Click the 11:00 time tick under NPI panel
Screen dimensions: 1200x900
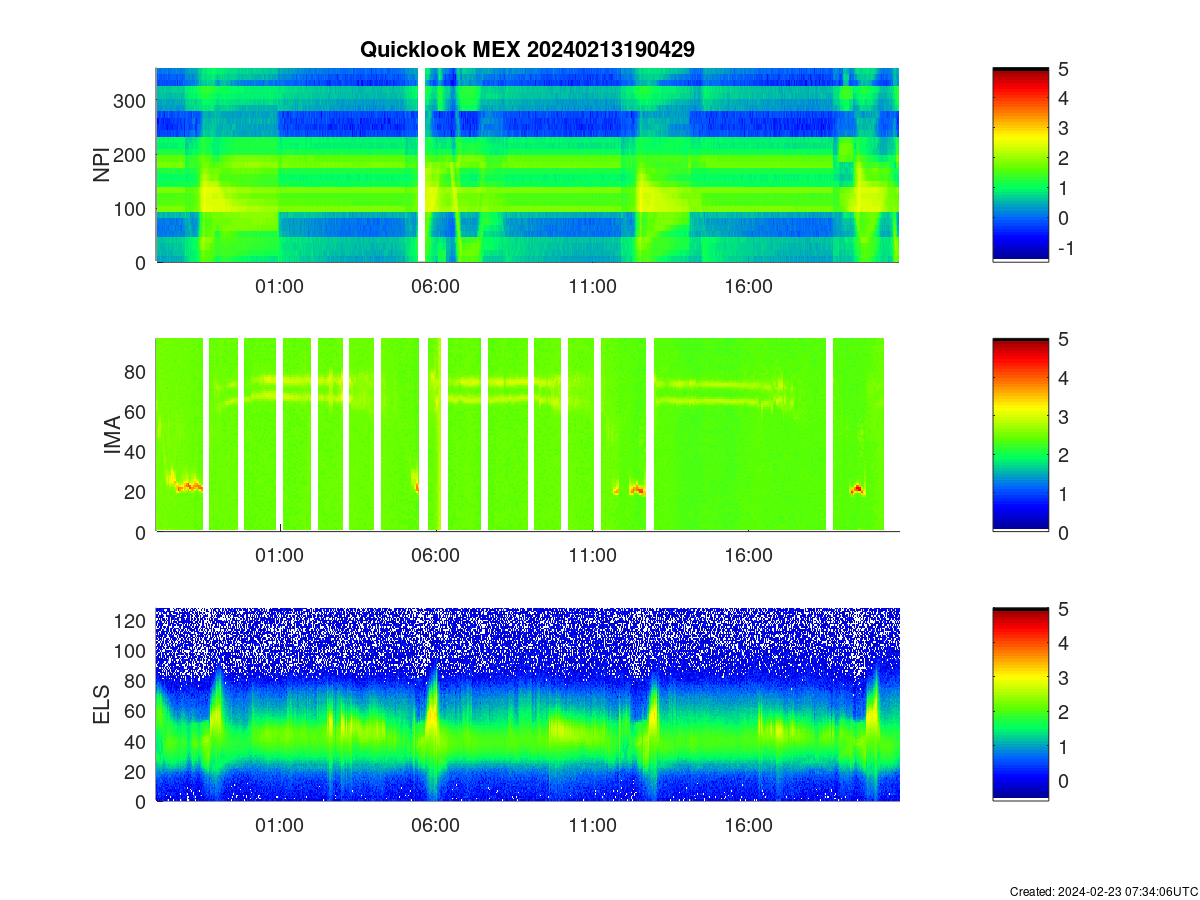click(x=592, y=286)
